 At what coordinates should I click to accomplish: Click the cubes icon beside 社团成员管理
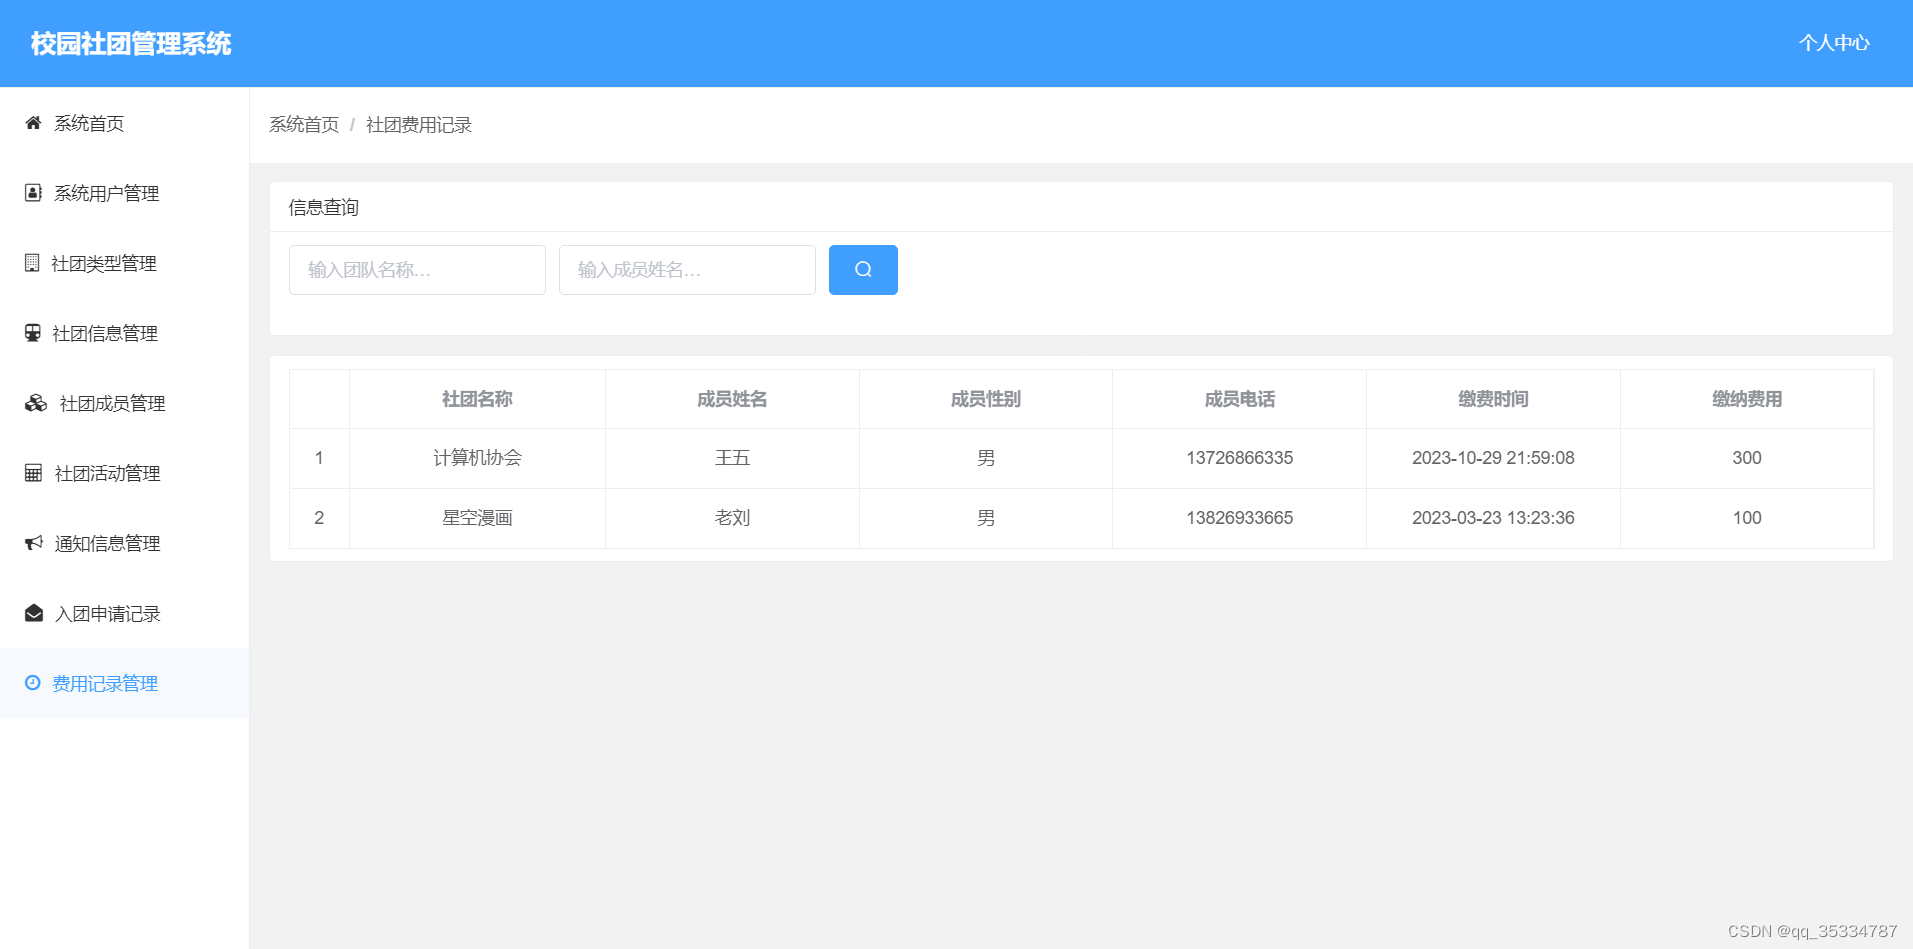pos(36,403)
